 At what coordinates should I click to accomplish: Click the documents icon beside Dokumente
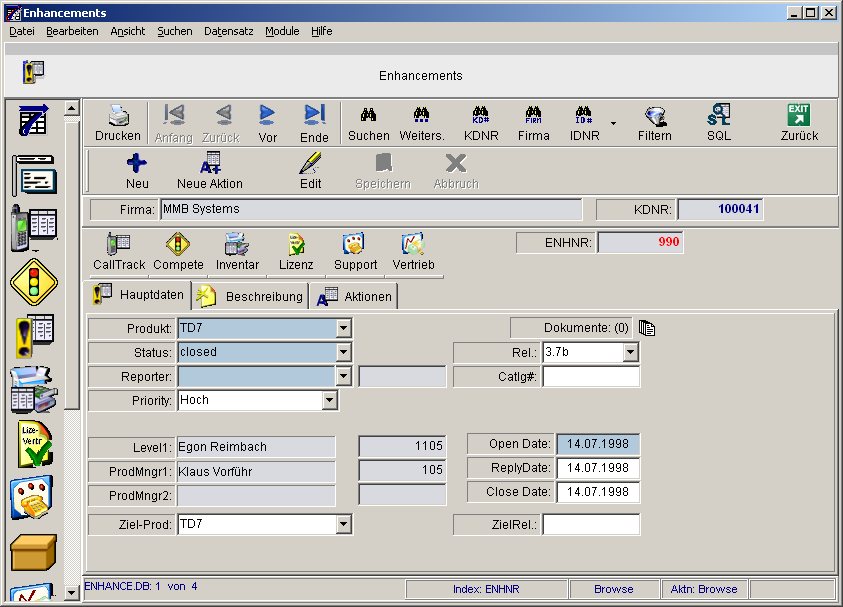[647, 328]
